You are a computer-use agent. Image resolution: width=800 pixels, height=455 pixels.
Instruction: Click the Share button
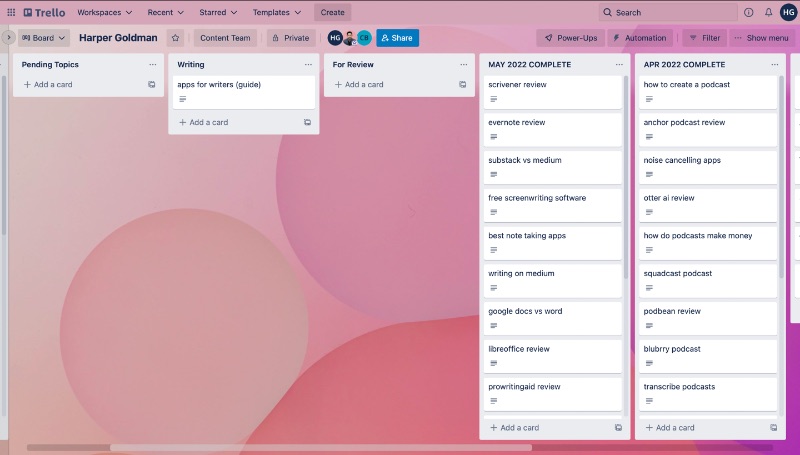(397, 38)
